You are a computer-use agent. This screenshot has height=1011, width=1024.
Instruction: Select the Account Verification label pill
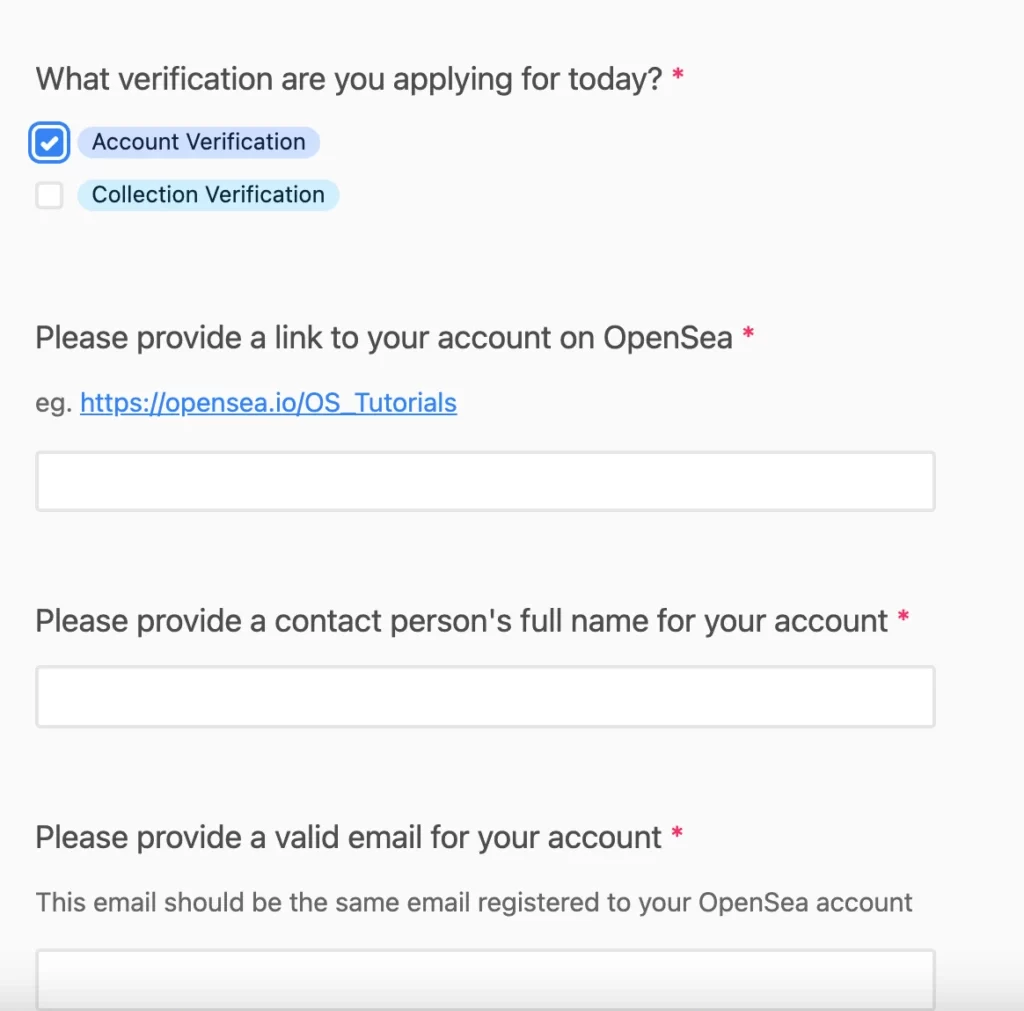199,142
